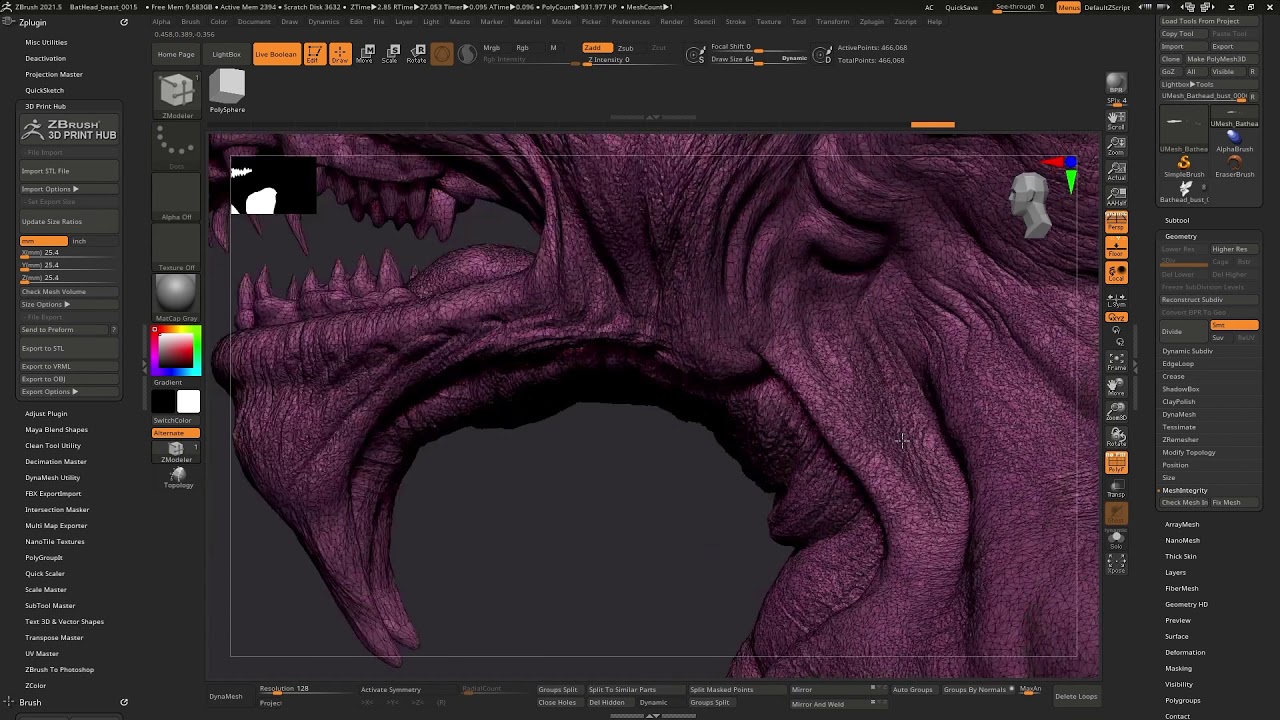Click the Frame icon
Image resolution: width=1280 pixels, height=720 pixels.
pos(1116,361)
